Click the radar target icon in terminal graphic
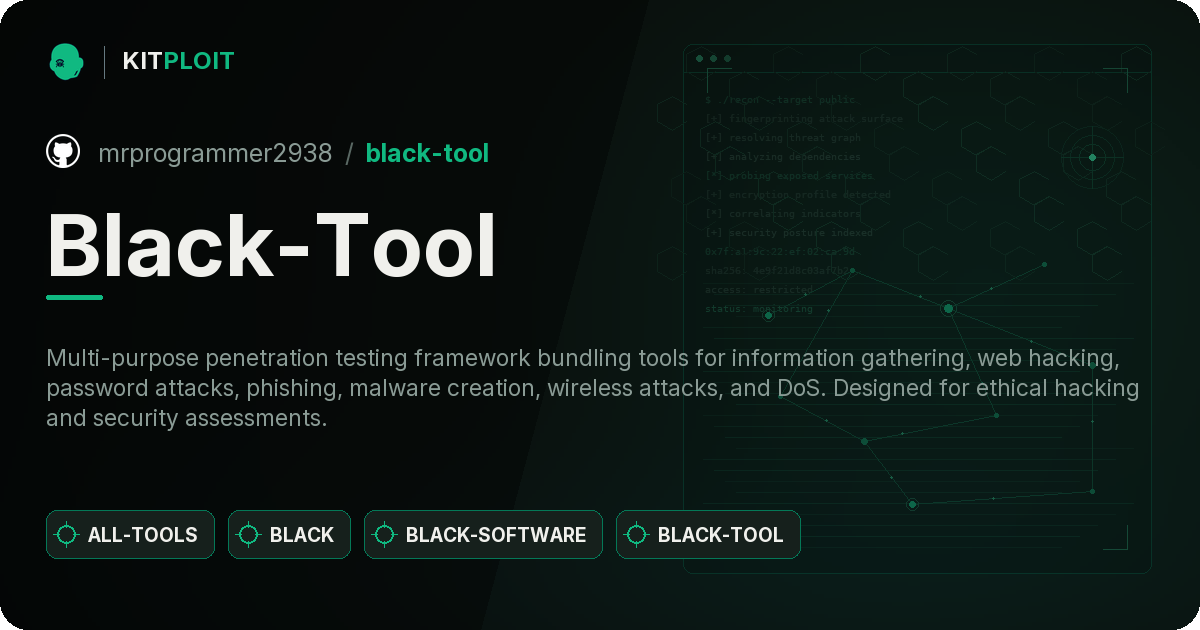The height and width of the screenshot is (630, 1200). (x=1092, y=157)
